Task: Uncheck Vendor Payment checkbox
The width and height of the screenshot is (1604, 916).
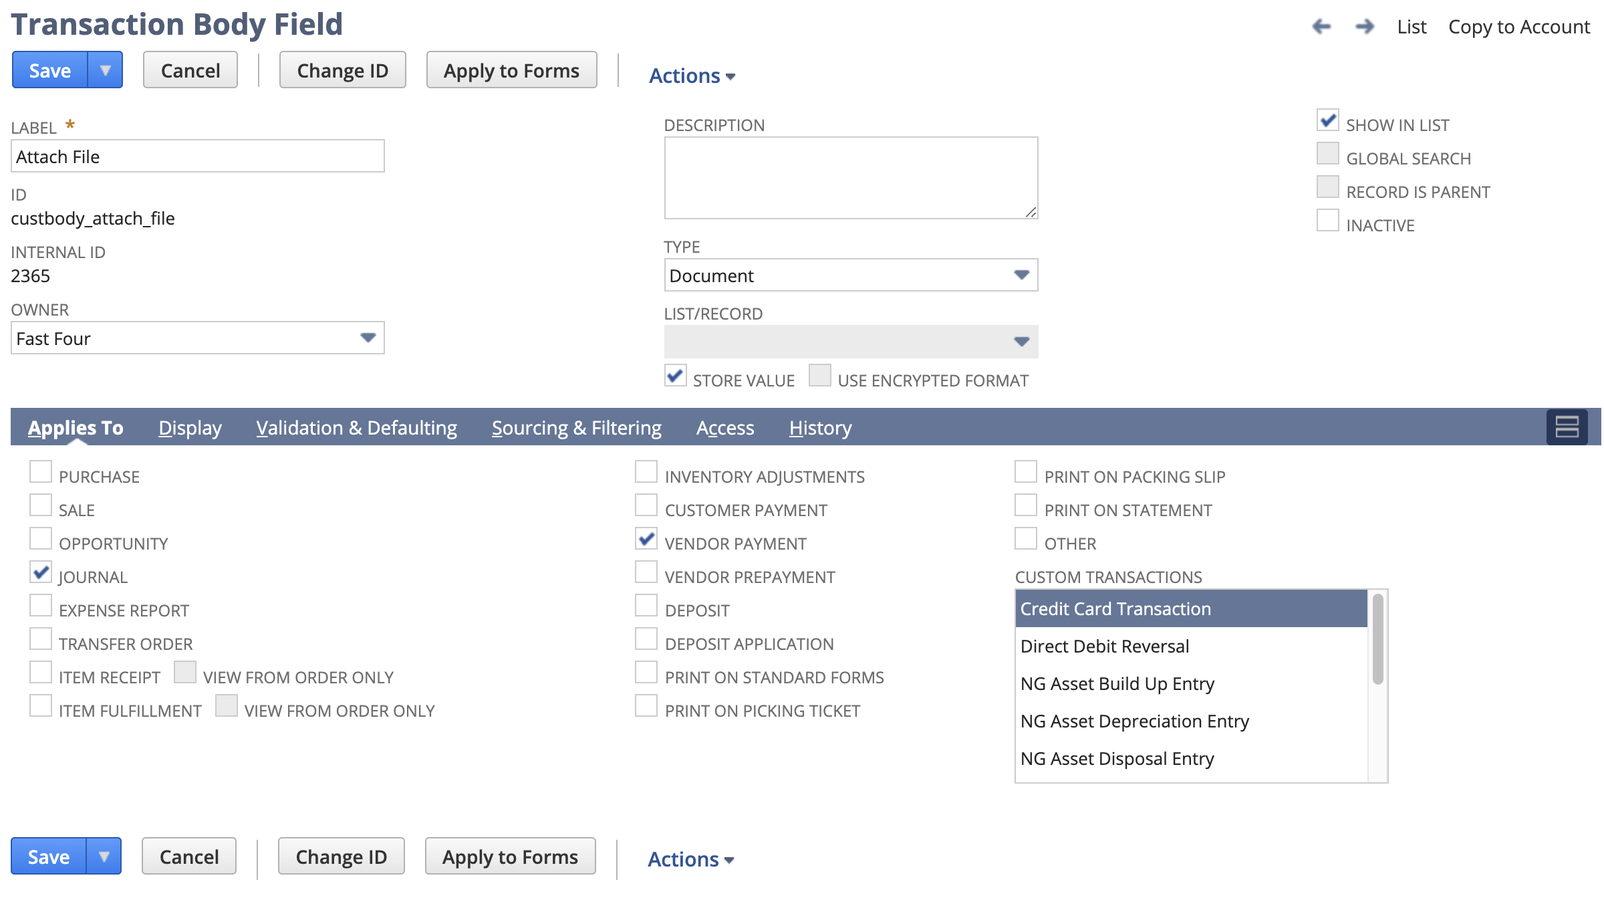Action: [647, 539]
